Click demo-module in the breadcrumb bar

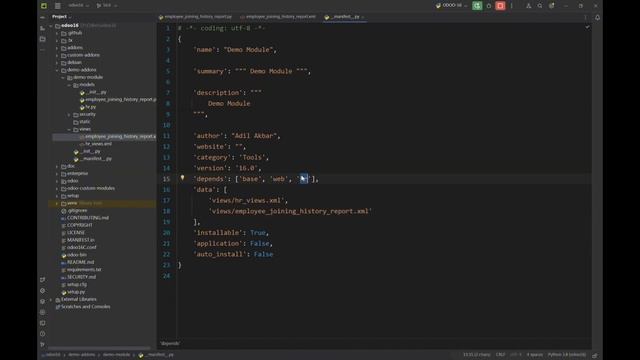116,355
